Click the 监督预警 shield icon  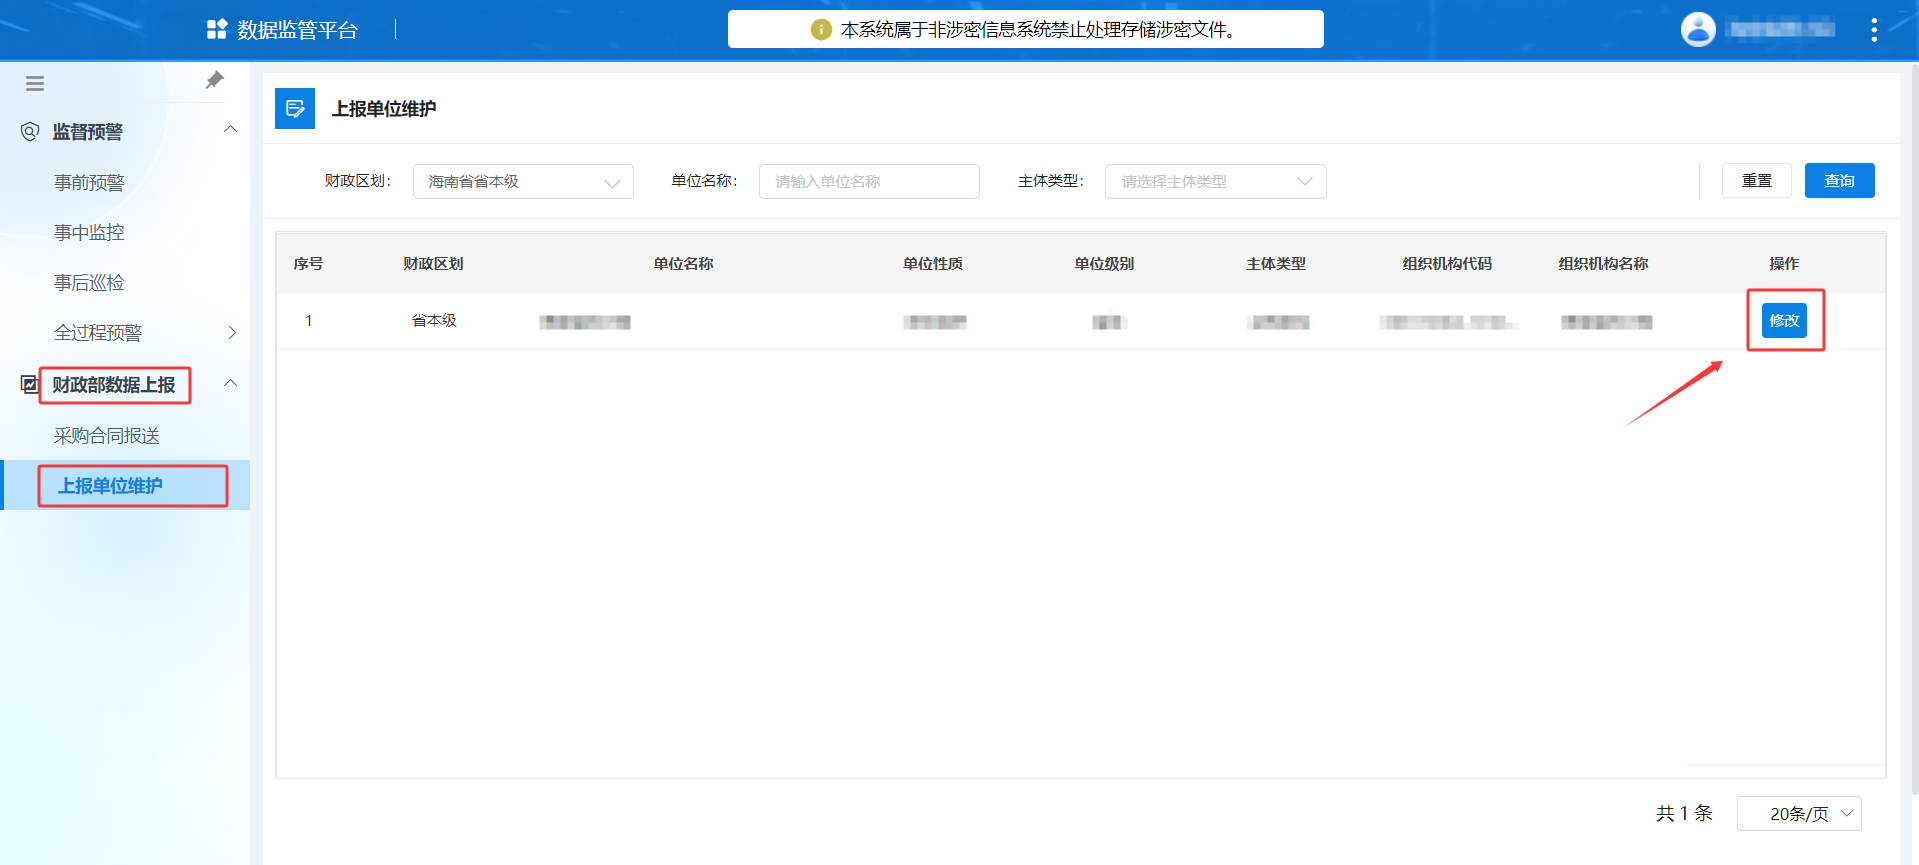coord(30,132)
